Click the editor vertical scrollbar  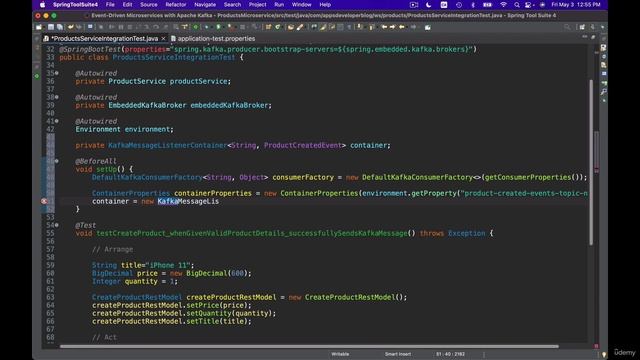coord(591,162)
